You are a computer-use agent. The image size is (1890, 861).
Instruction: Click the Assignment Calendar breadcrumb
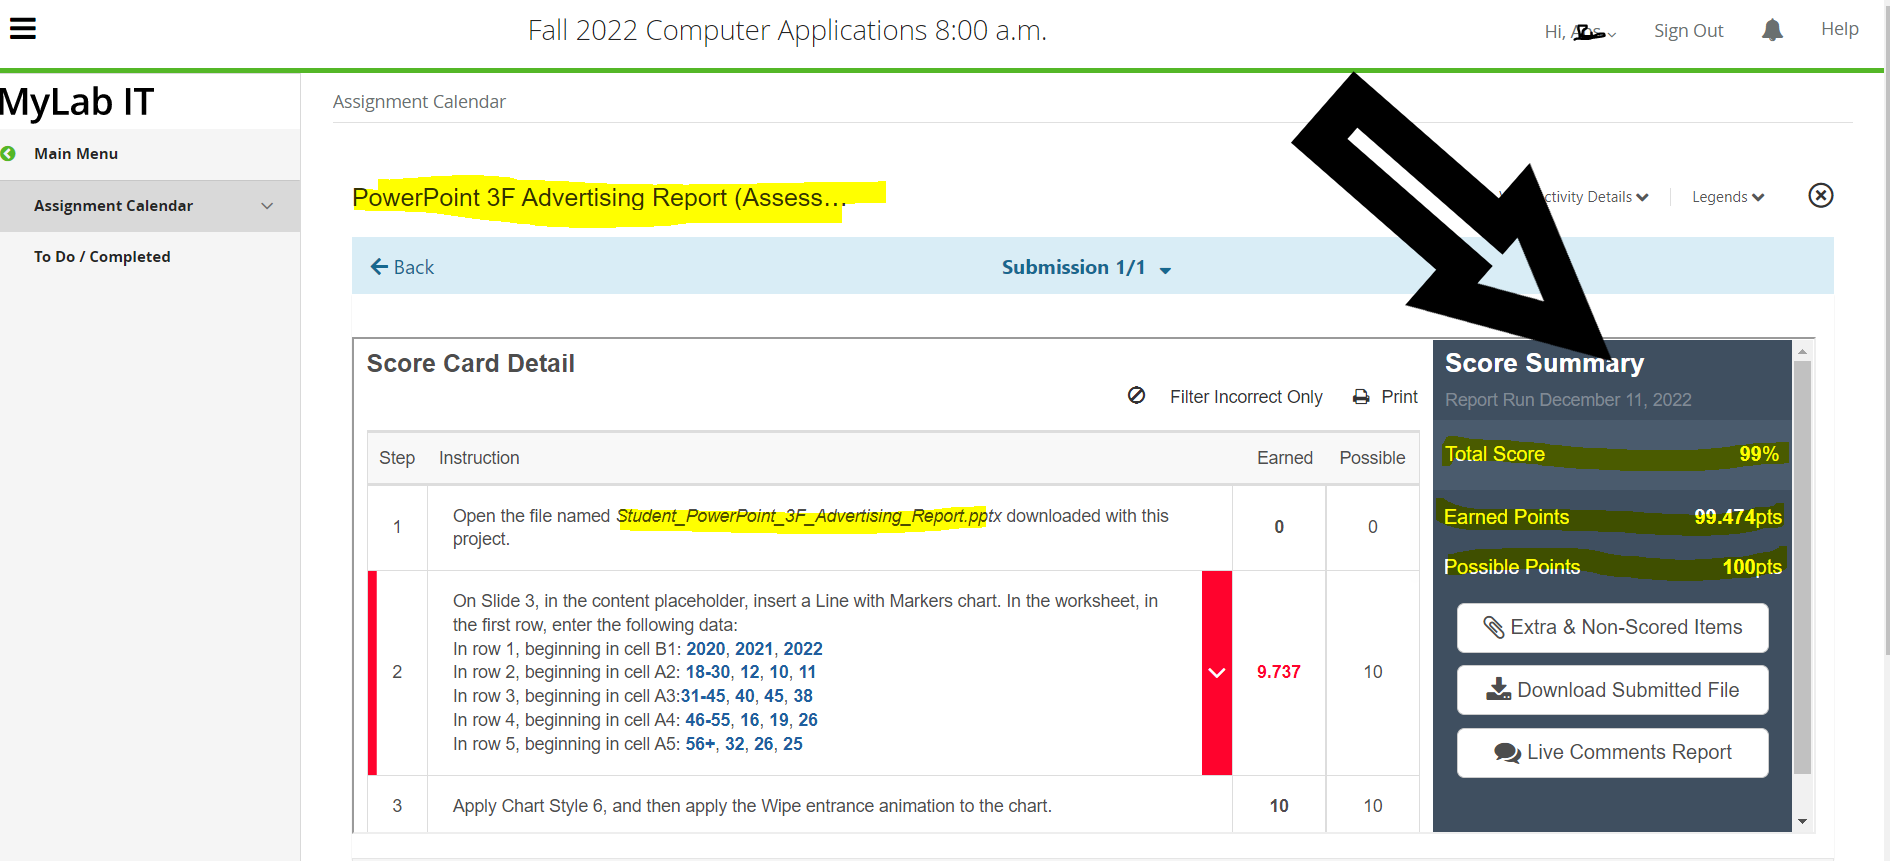coord(419,102)
